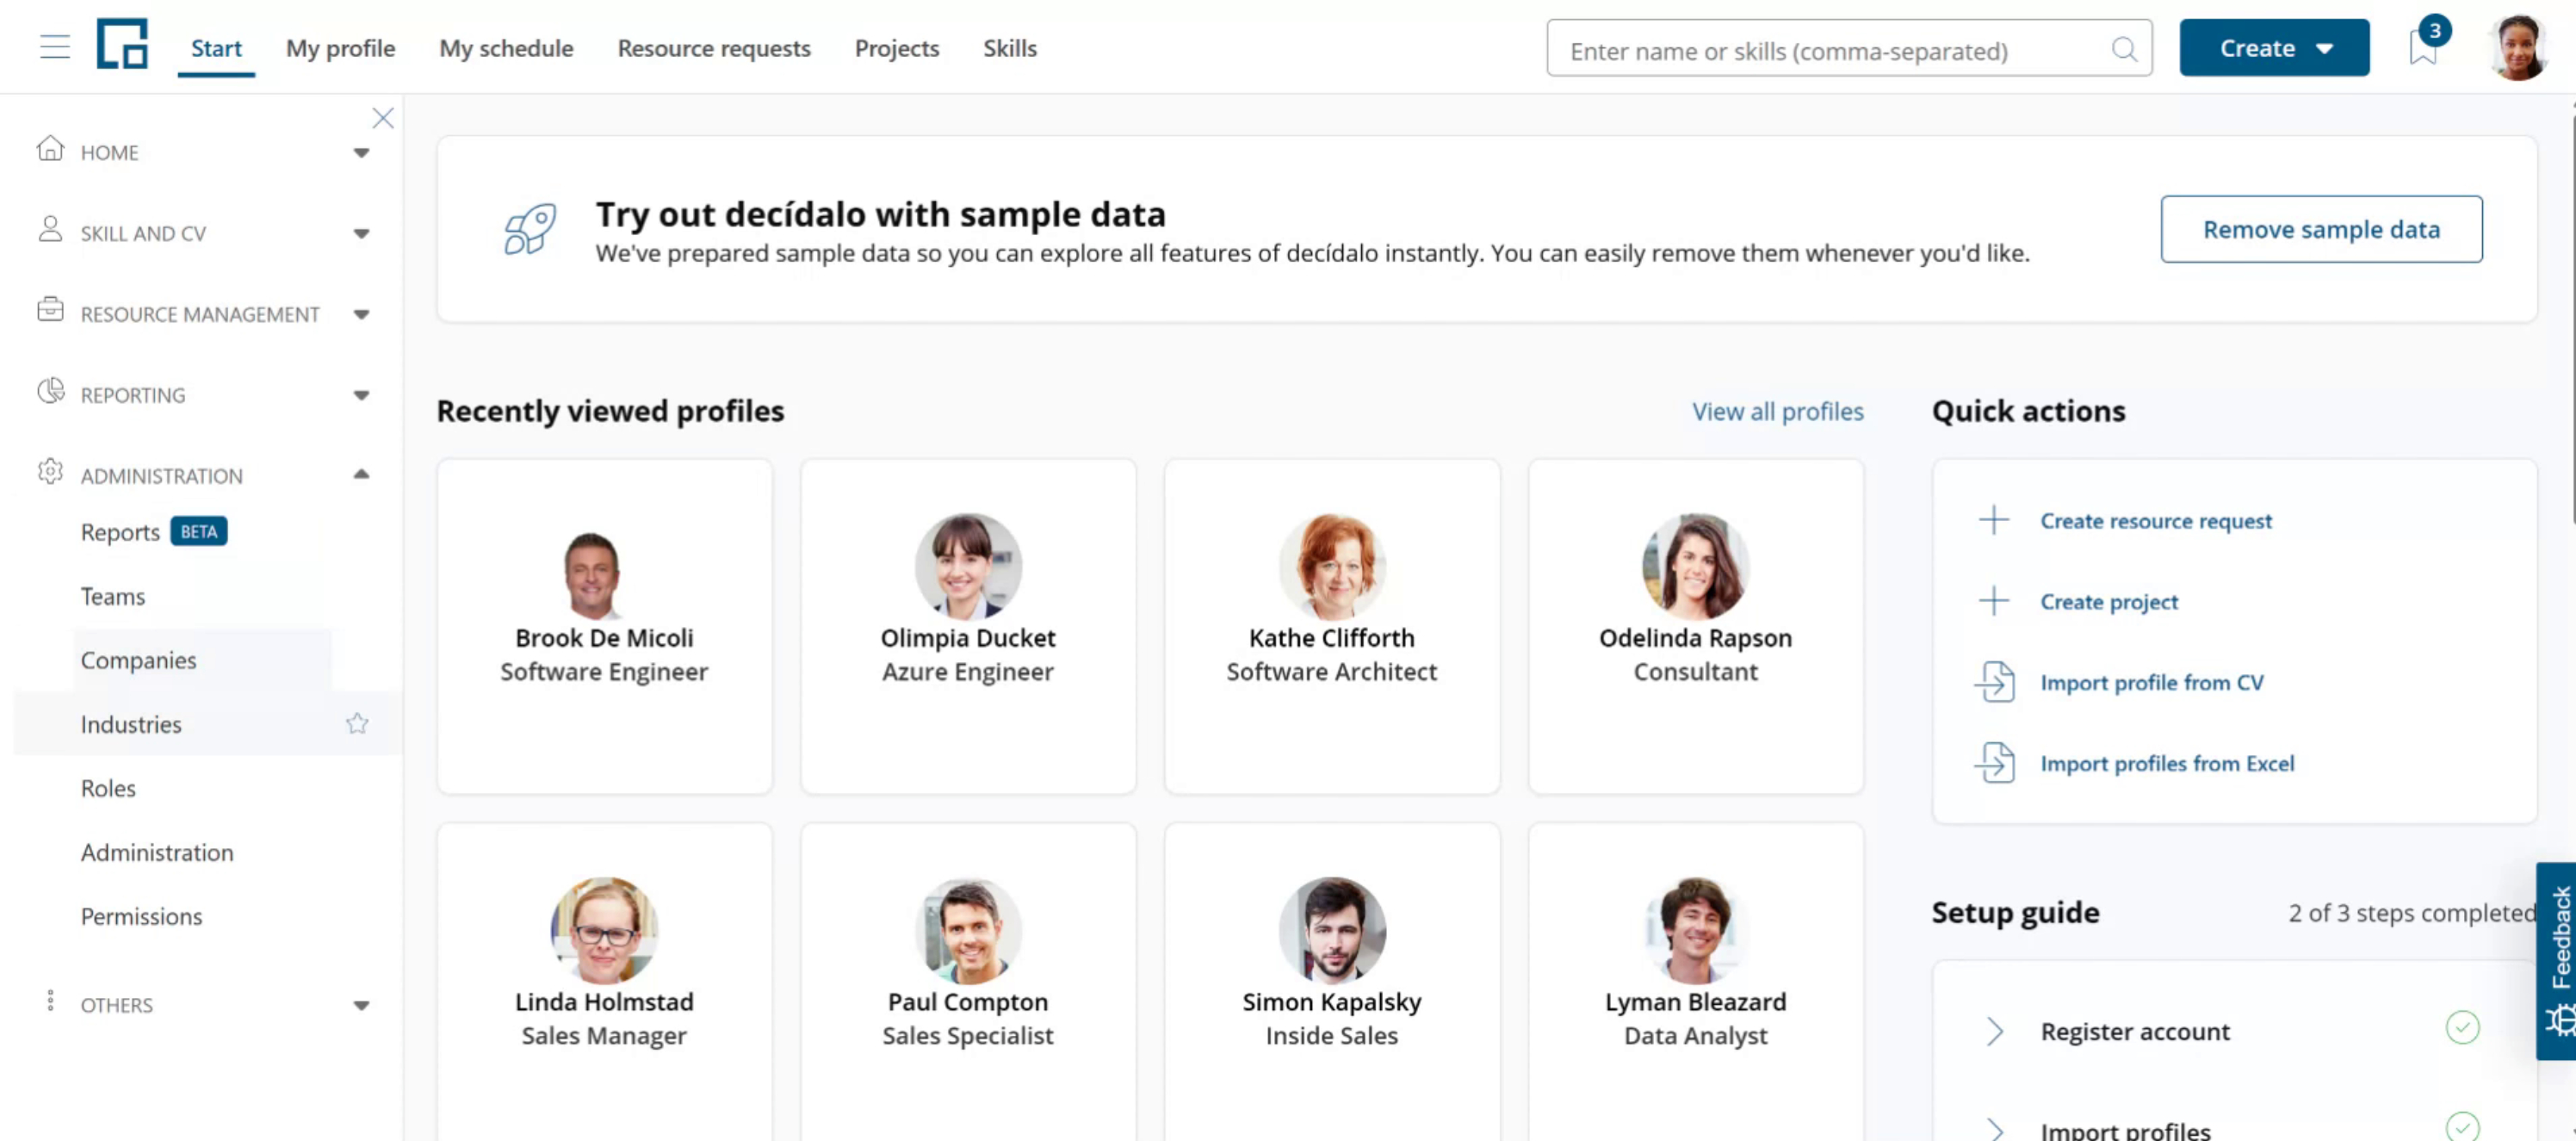This screenshot has height=1141, width=2576.
Task: Open the Feedback side tab
Action: pos(2556,960)
